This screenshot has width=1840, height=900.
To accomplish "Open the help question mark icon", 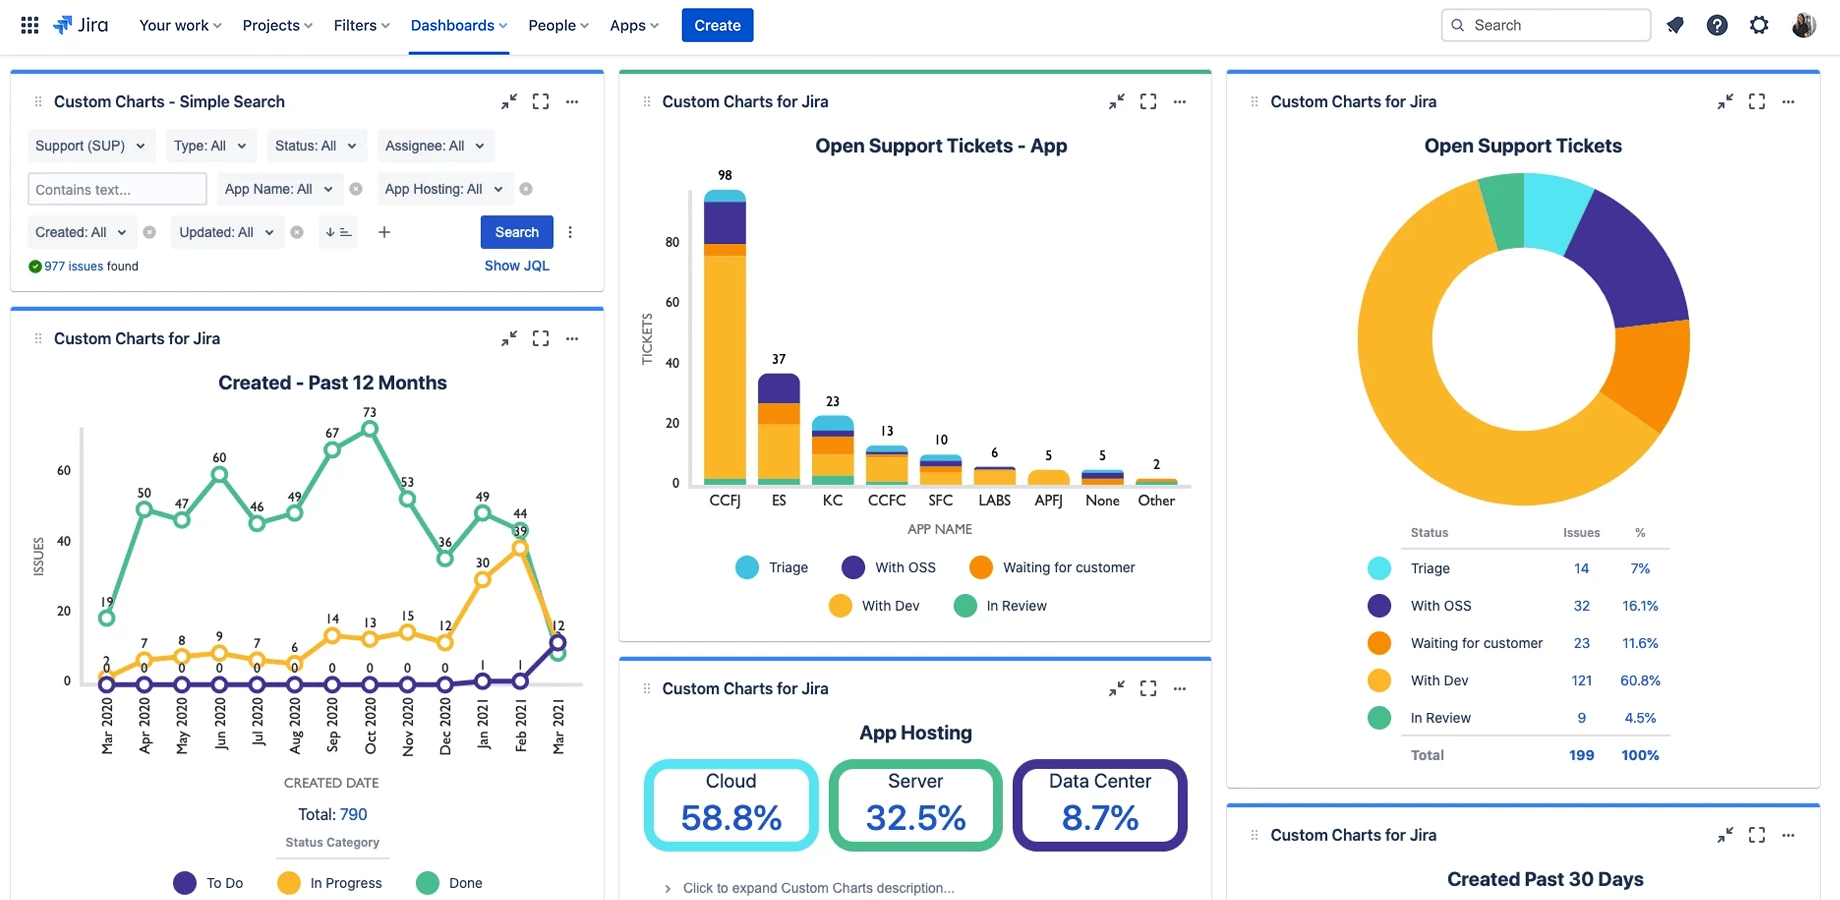I will pos(1718,25).
